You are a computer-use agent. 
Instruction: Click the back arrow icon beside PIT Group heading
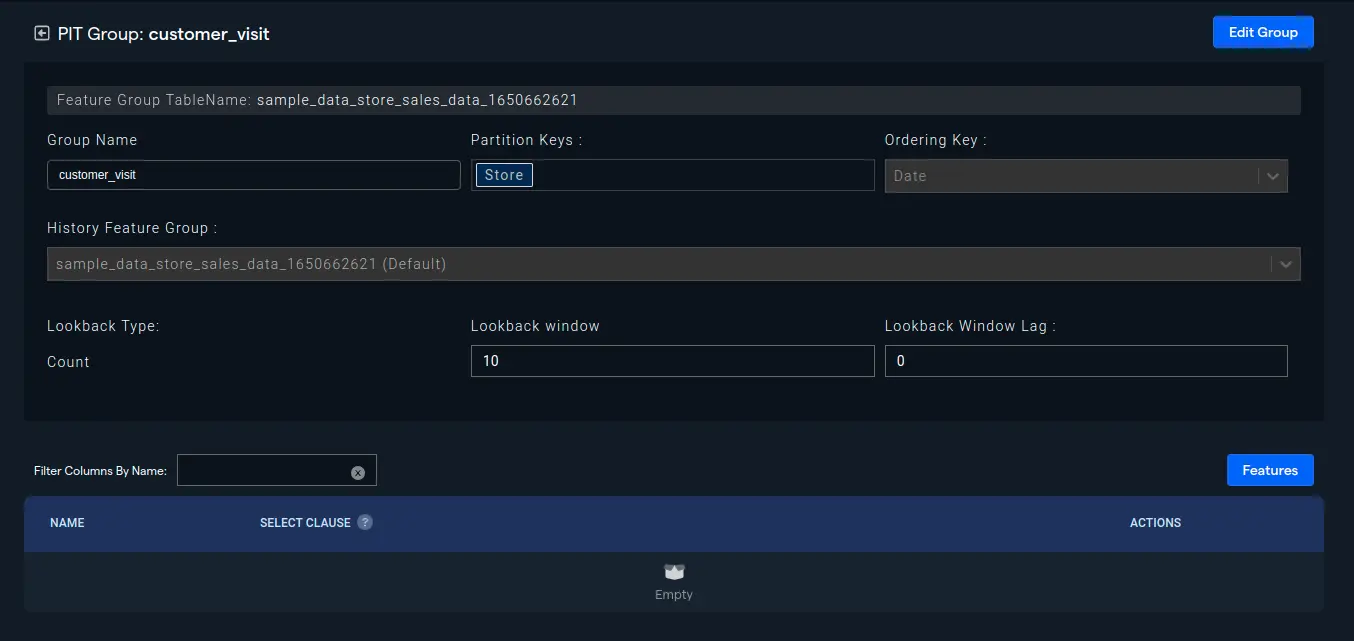[41, 32]
